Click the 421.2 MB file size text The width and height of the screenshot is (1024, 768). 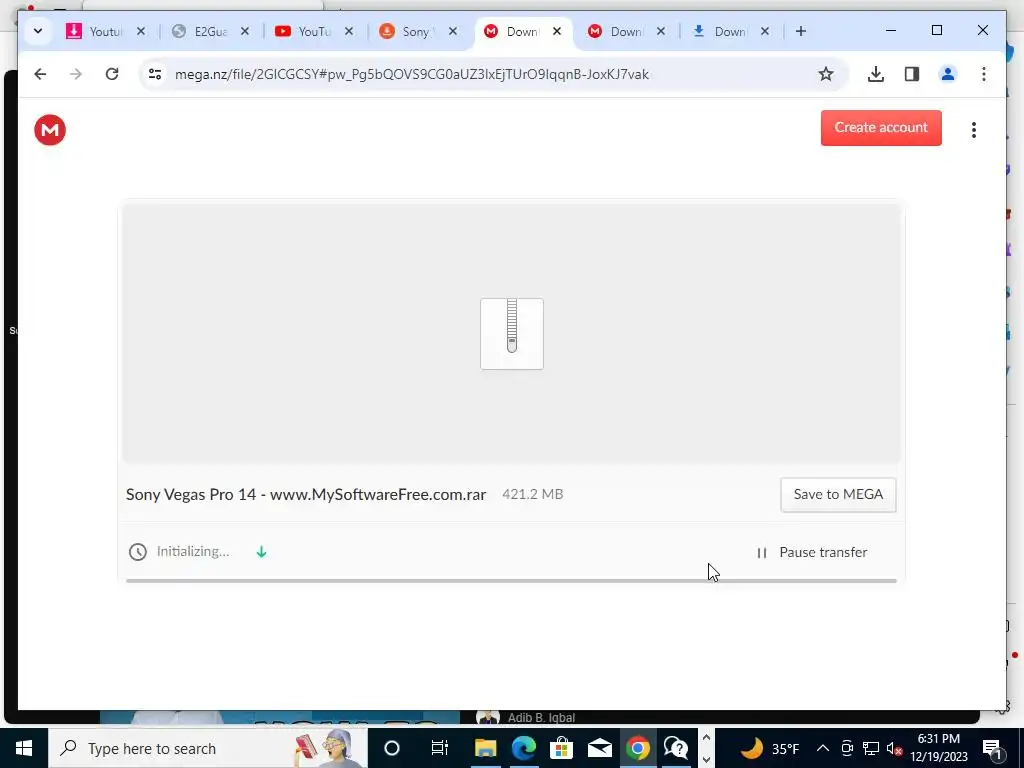pos(532,494)
